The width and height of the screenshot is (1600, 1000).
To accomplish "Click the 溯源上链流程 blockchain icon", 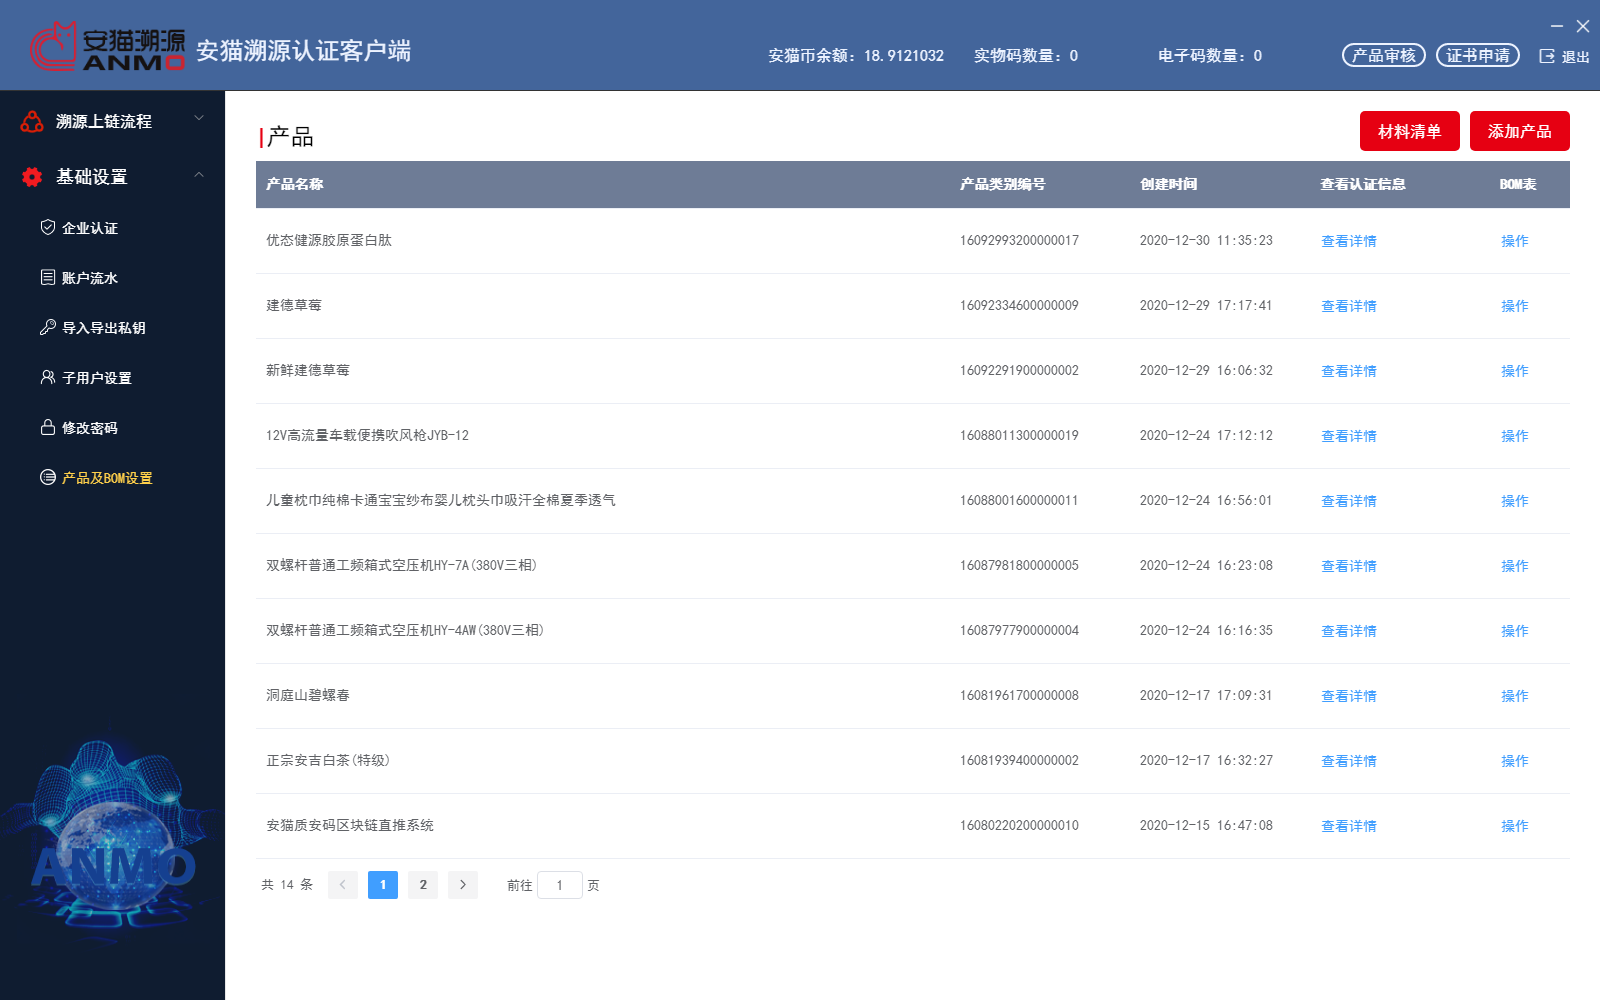I will 32,121.
